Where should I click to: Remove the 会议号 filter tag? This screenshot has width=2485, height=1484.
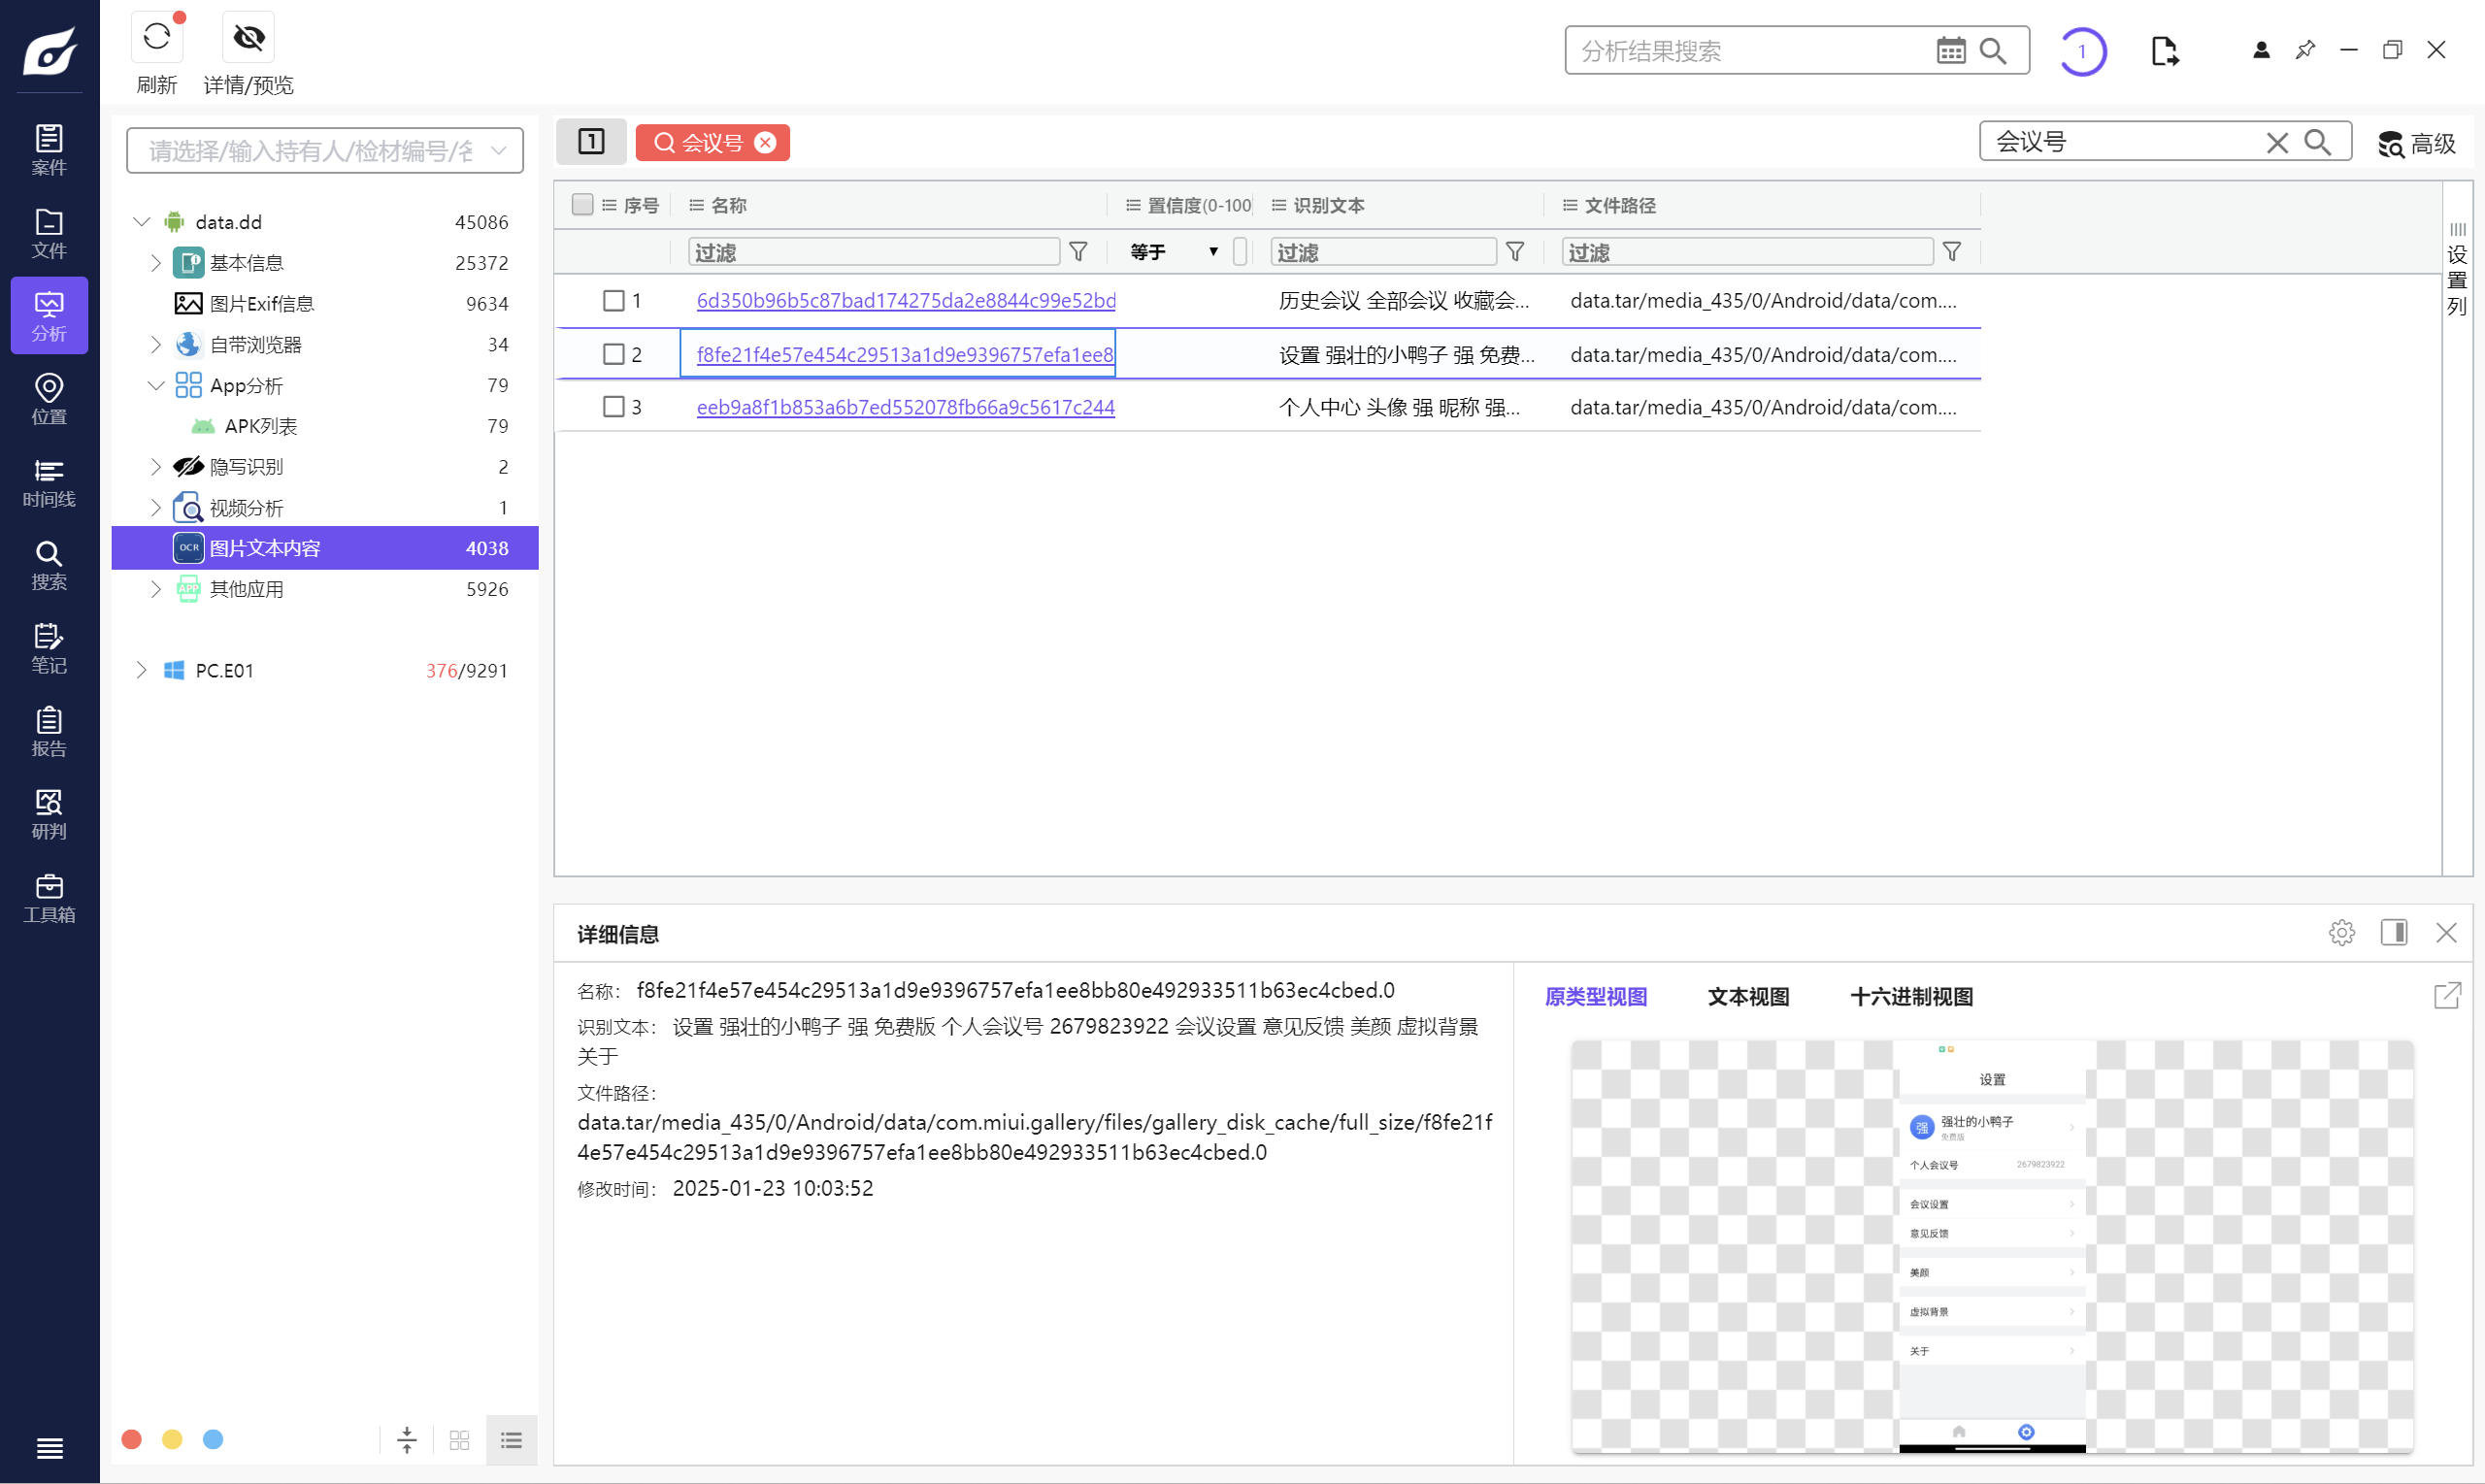765,143
